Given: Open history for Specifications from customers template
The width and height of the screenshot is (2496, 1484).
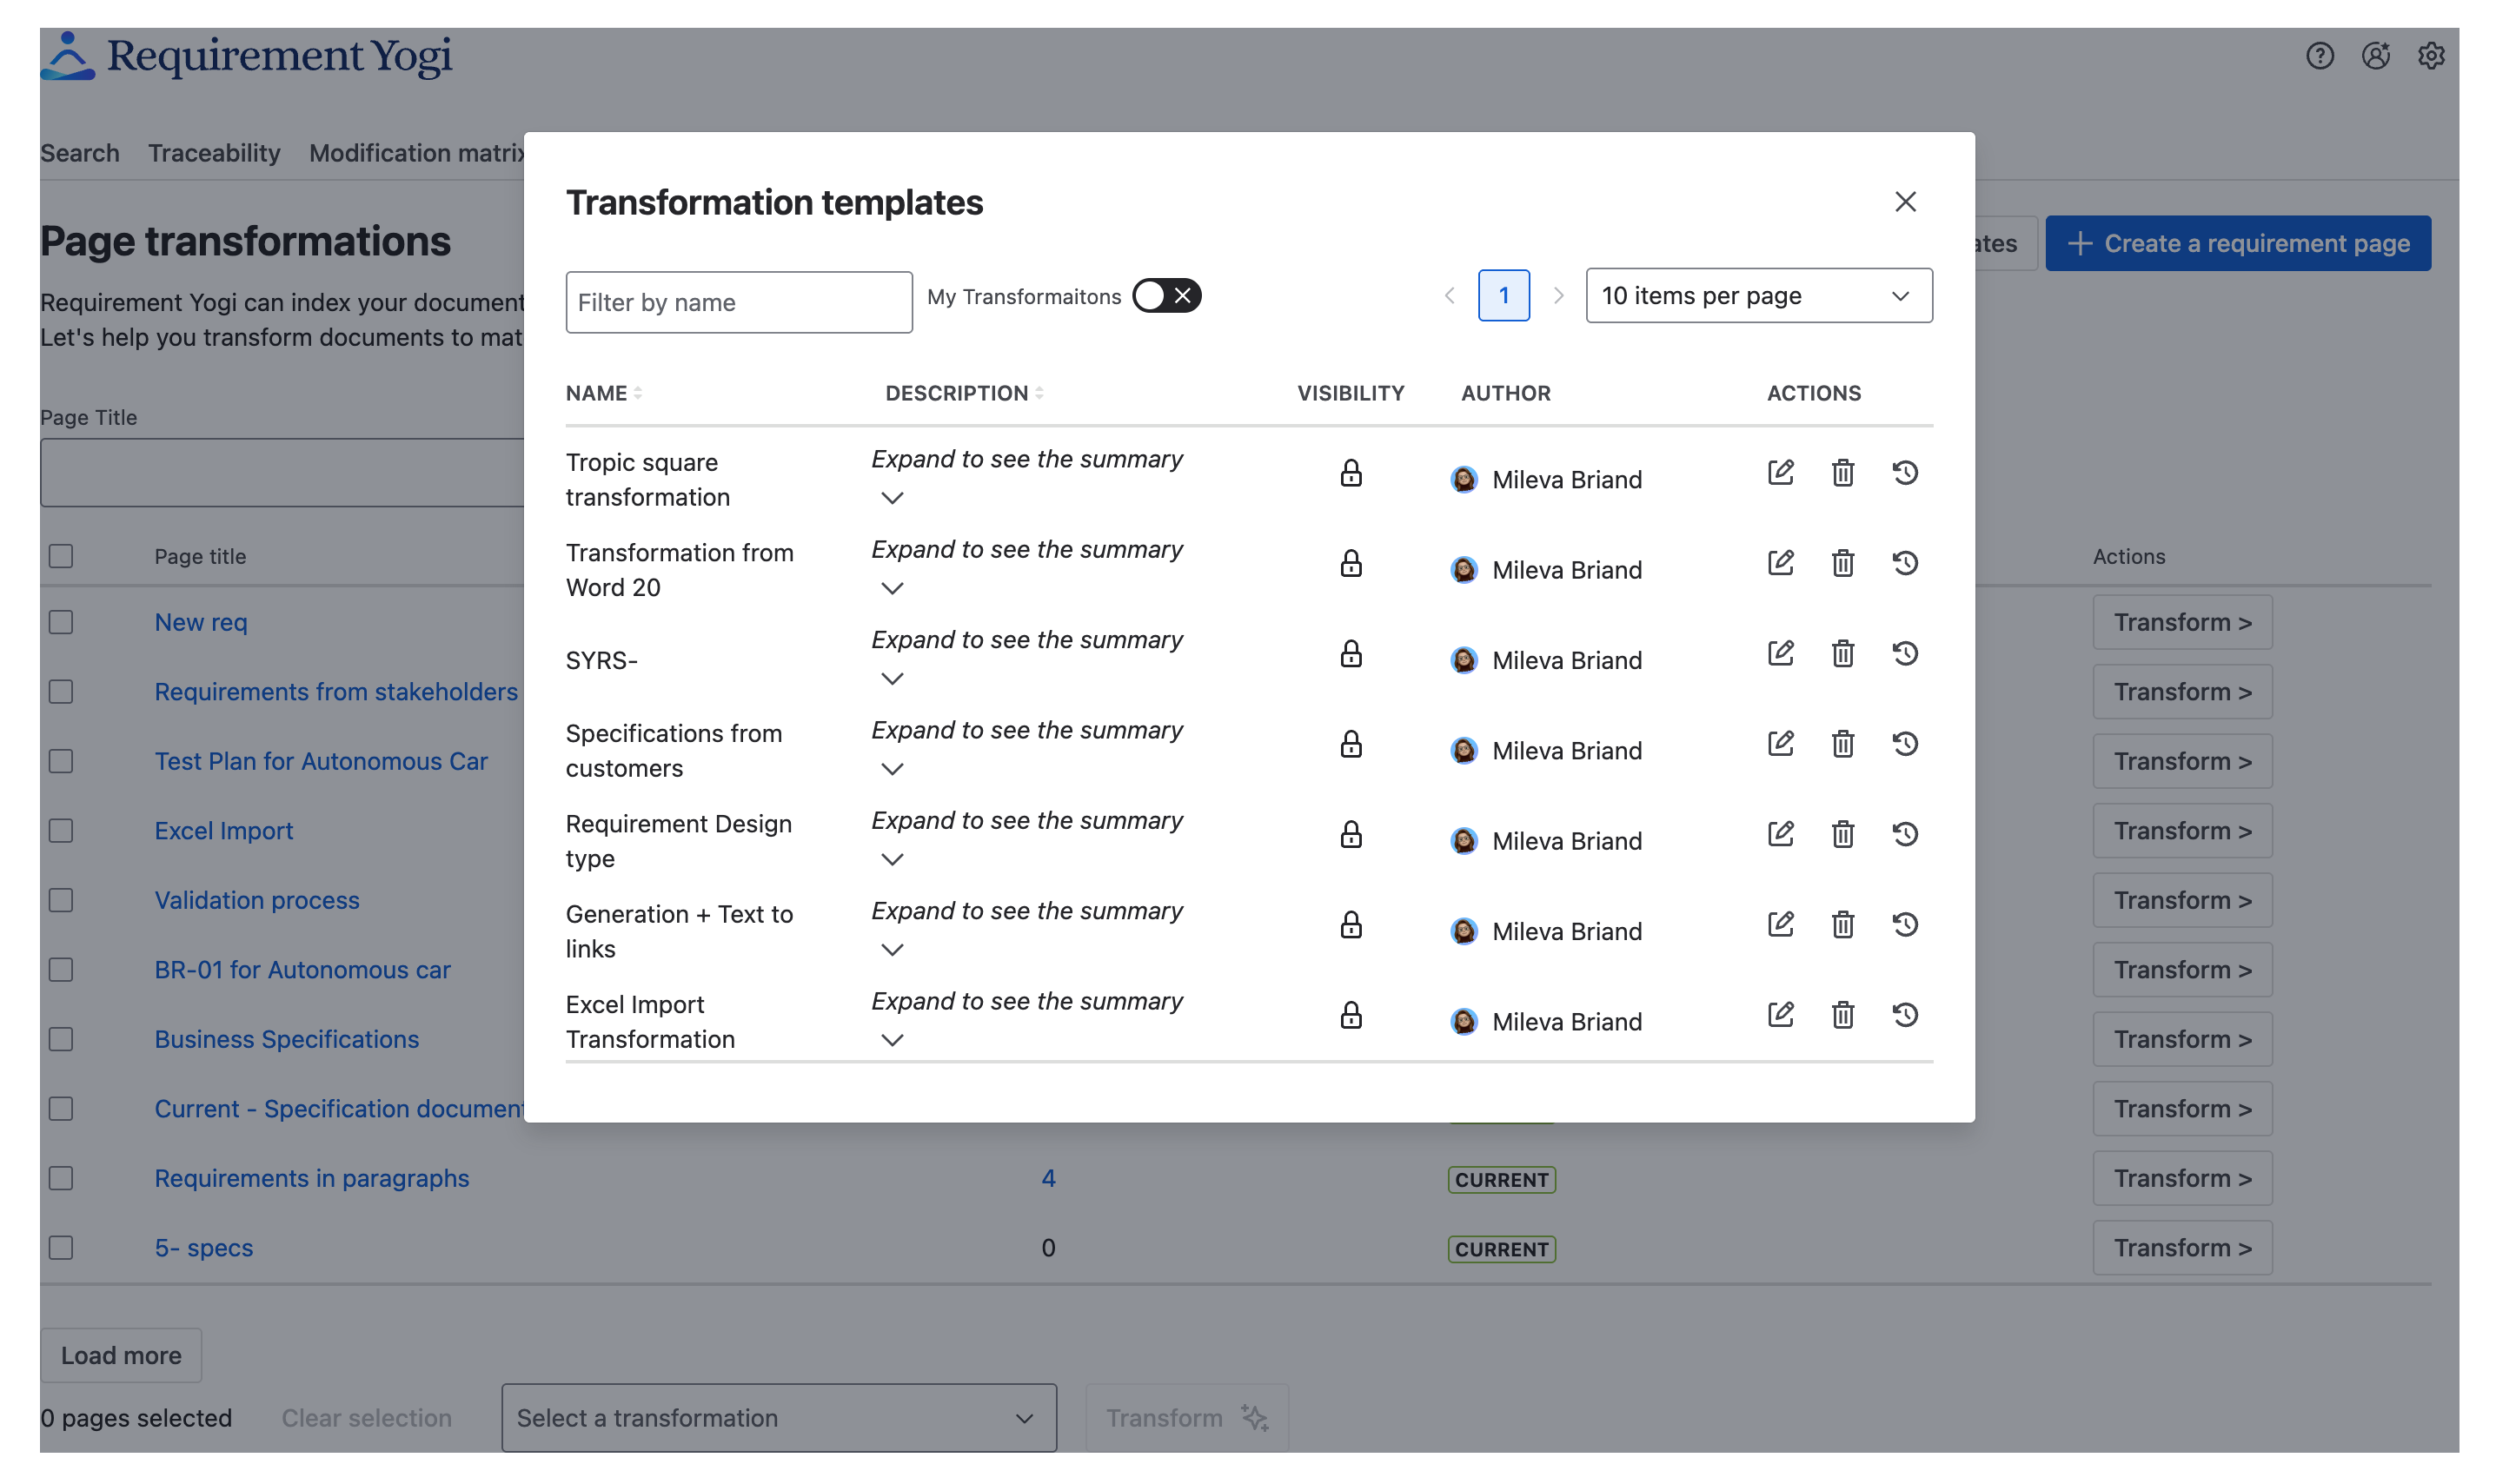Looking at the screenshot, I should [x=1904, y=744].
